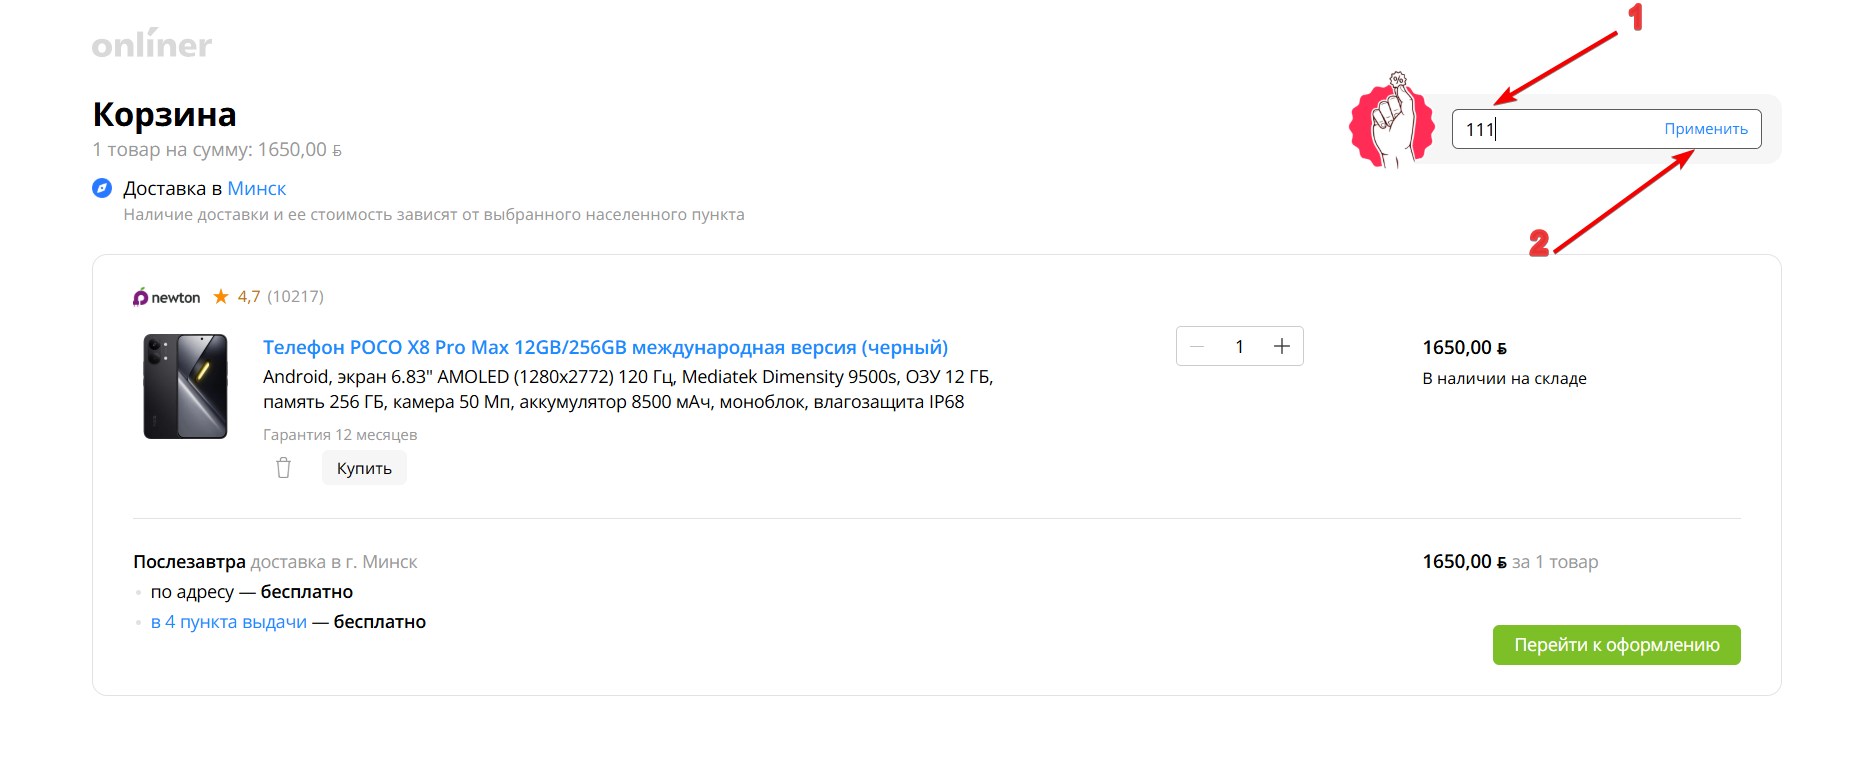Click the Корзина heading
1860x757 pixels.
point(165,114)
